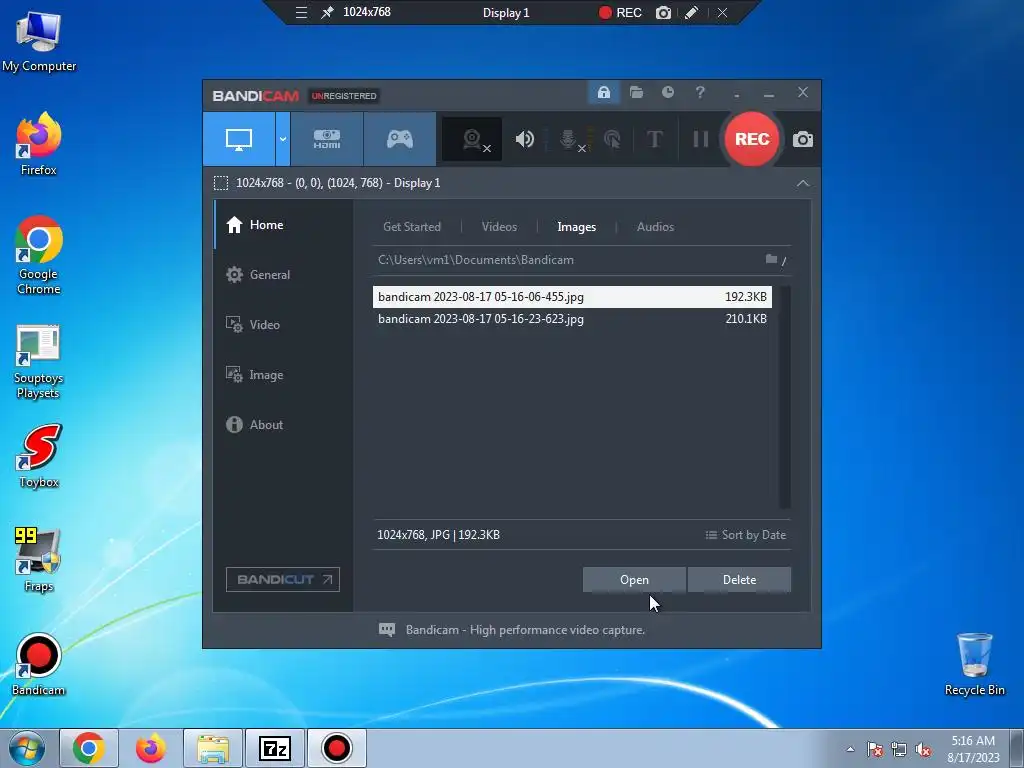Select screen recording mode monitor icon
Screen dimensions: 1024x768
[239, 139]
